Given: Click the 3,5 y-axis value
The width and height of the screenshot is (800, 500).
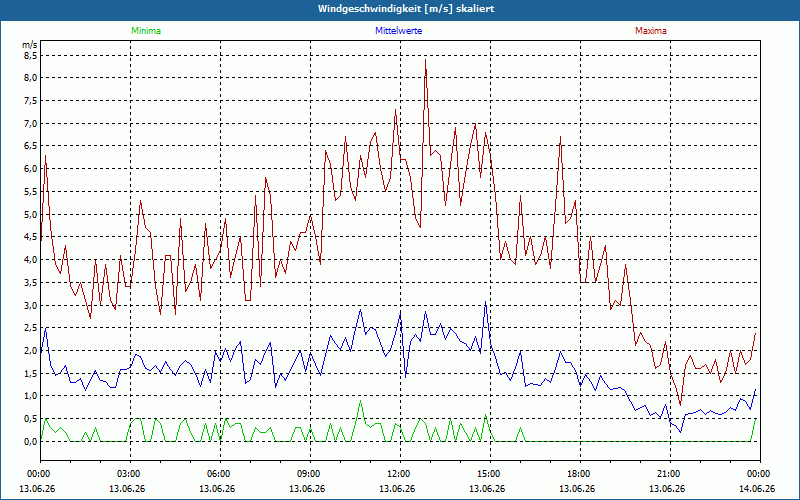Looking at the screenshot, I should coord(30,282).
